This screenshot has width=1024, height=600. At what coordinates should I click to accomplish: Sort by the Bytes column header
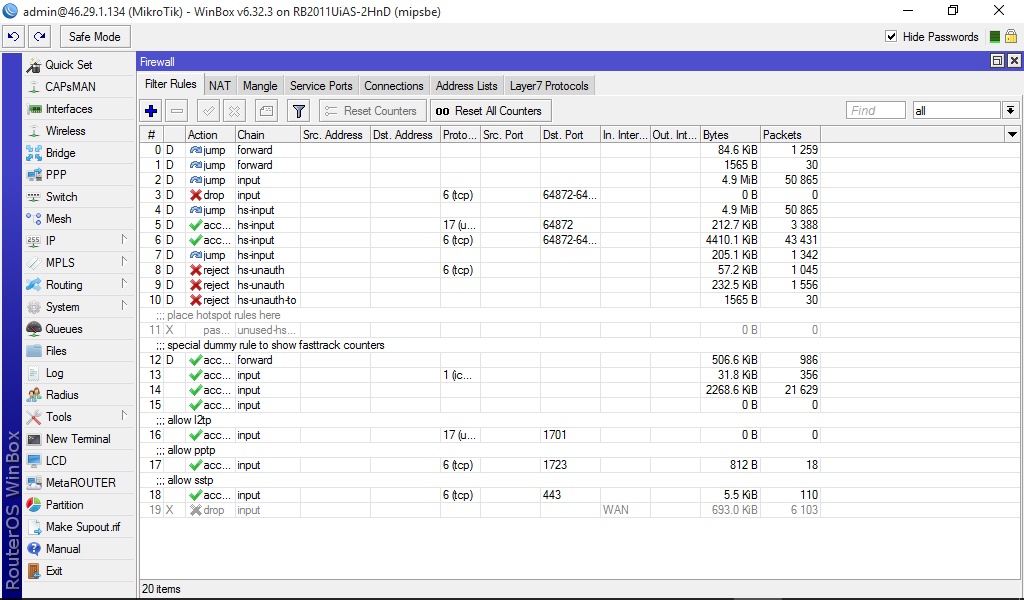[x=730, y=134]
